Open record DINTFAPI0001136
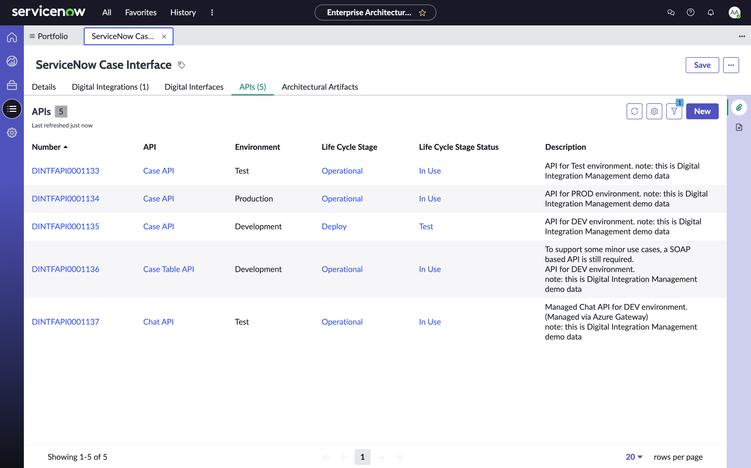The width and height of the screenshot is (751, 468). (x=66, y=269)
